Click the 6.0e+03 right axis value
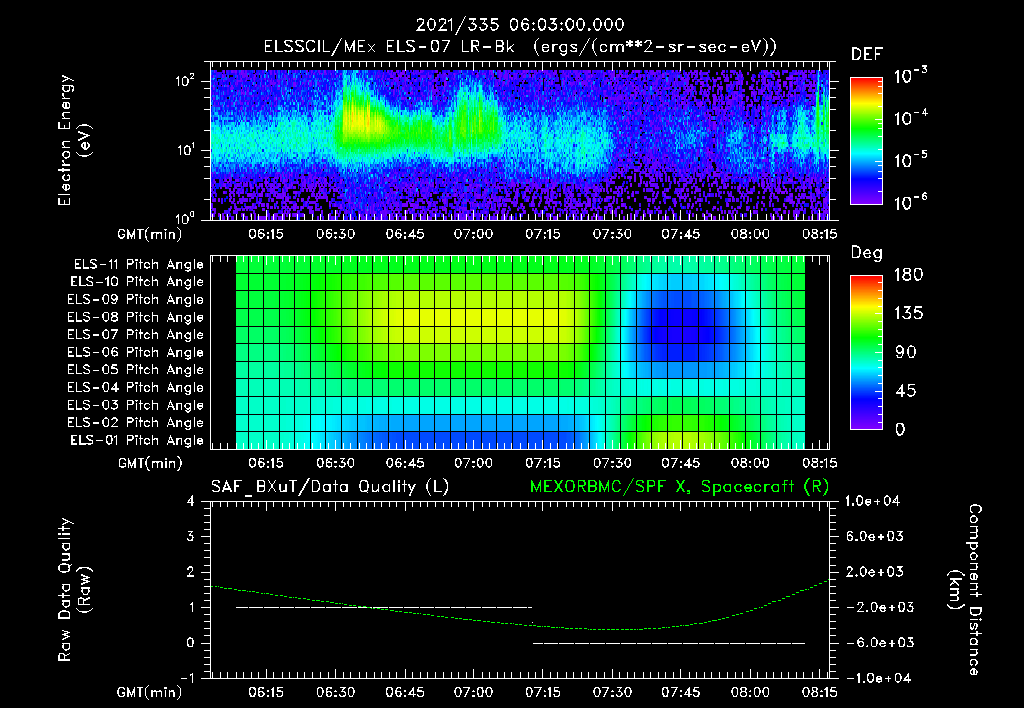1024x708 pixels. click(x=875, y=537)
